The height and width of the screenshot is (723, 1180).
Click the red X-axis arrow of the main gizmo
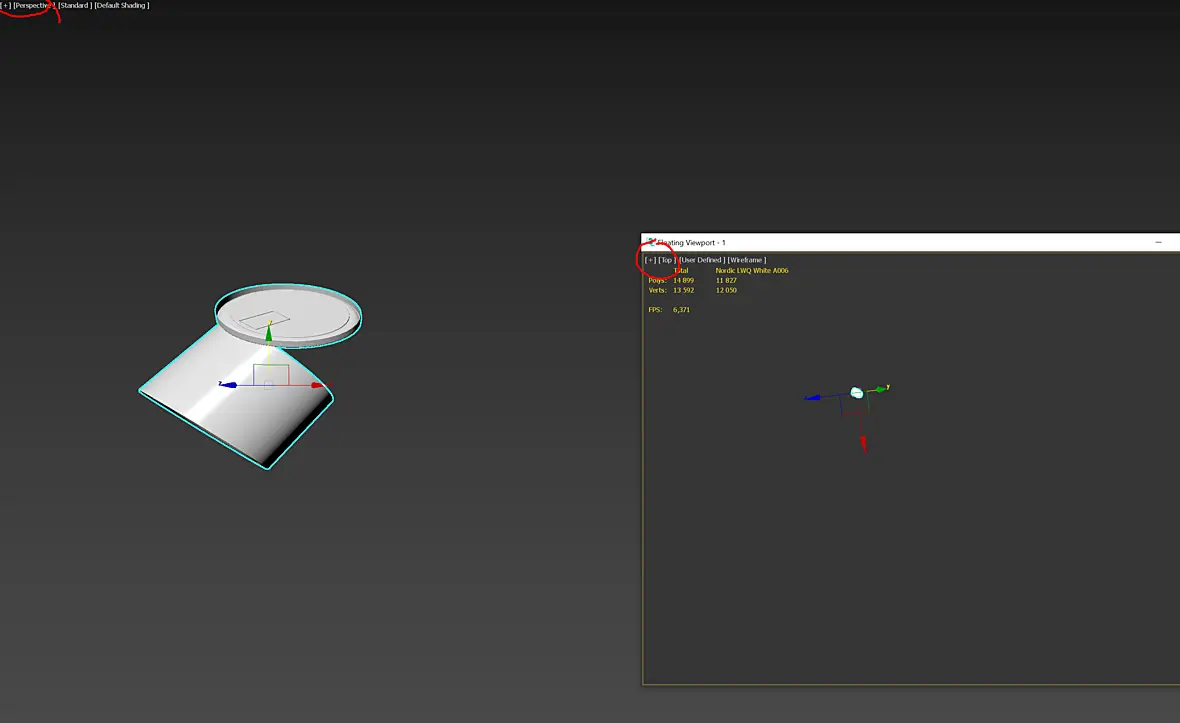coord(318,385)
